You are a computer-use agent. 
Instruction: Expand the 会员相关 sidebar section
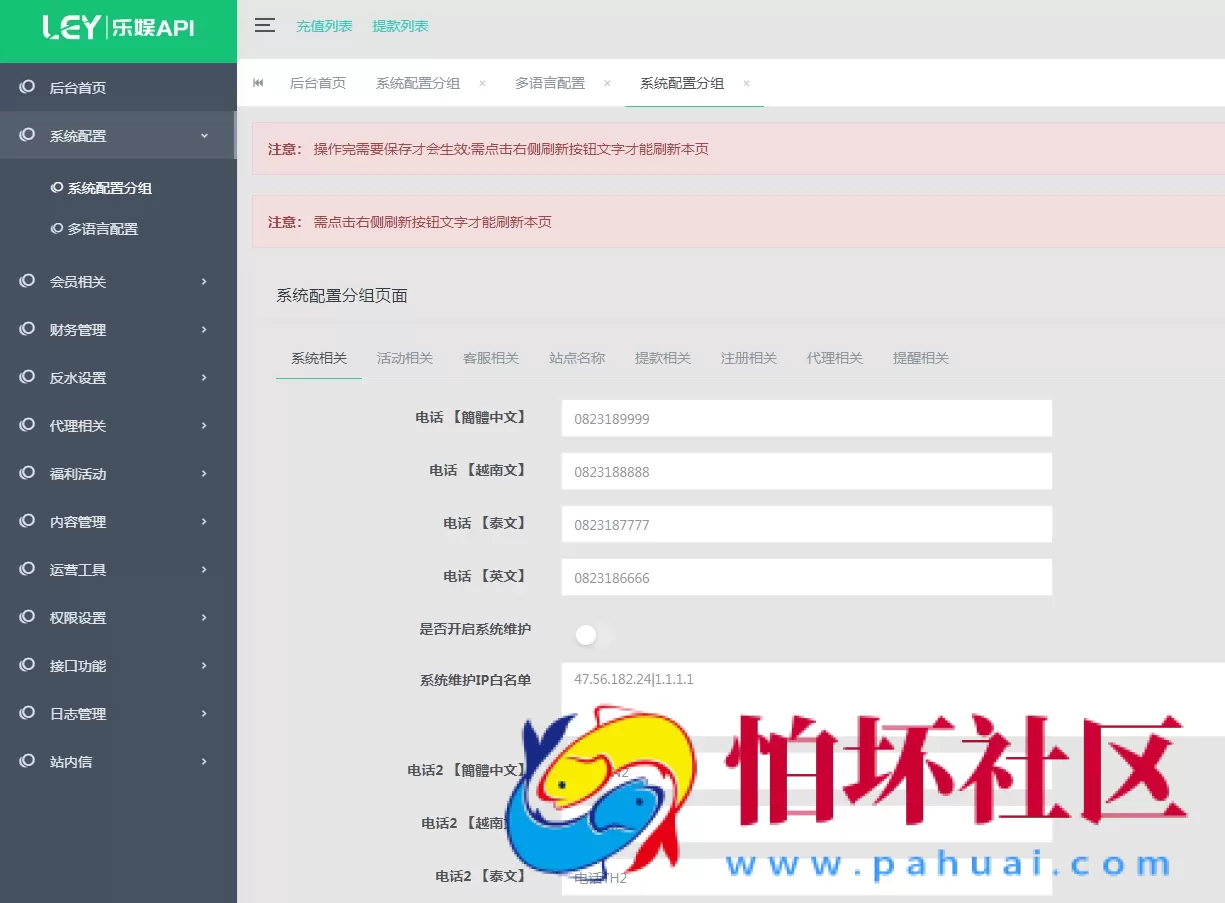point(118,281)
